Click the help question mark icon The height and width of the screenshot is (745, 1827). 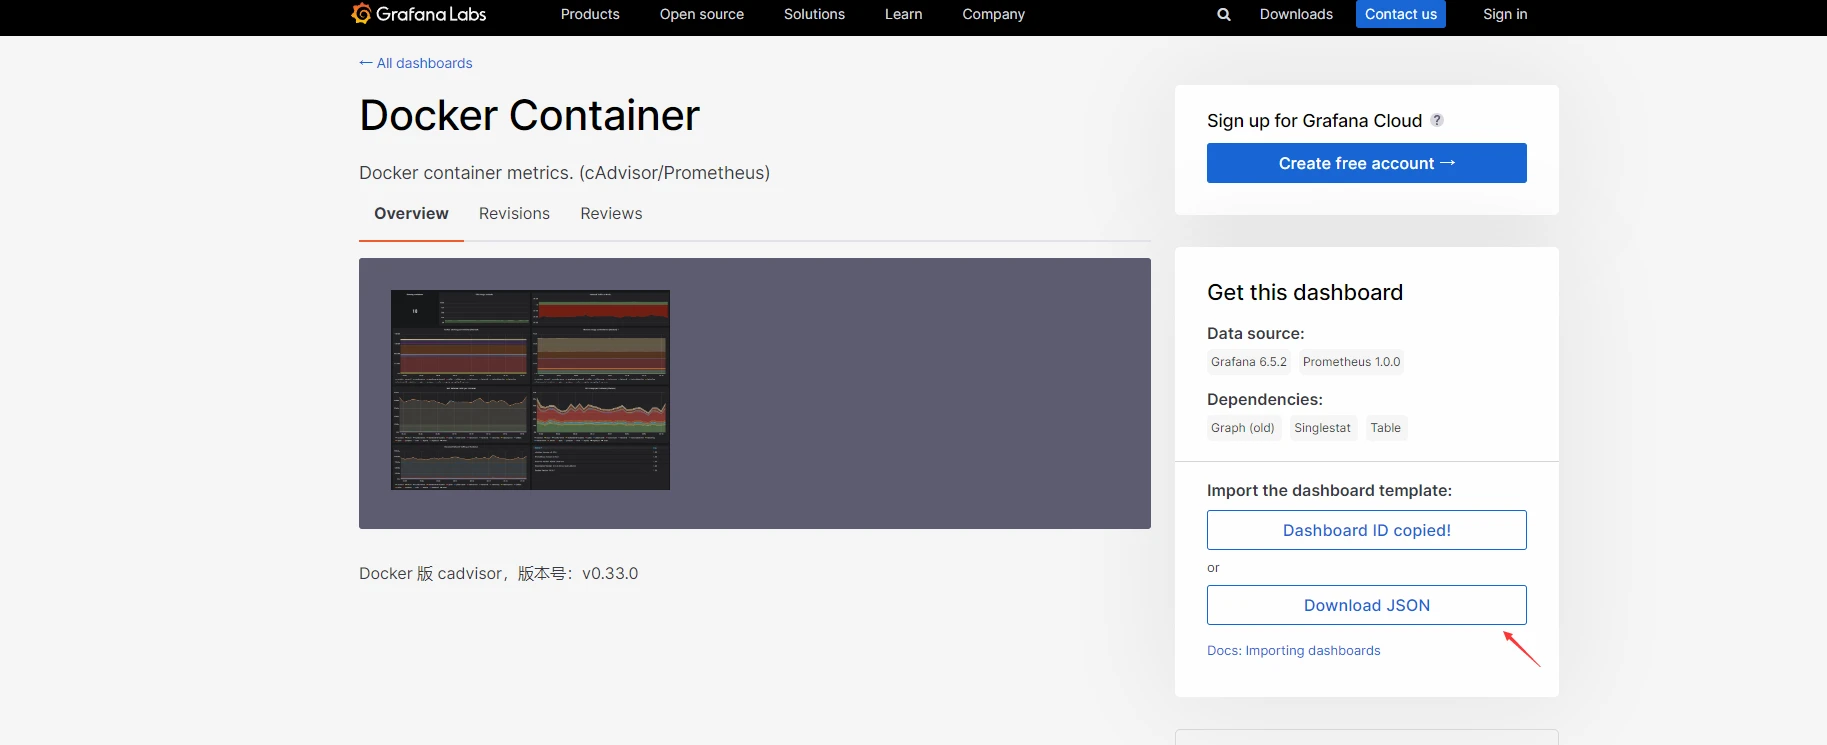click(x=1437, y=120)
